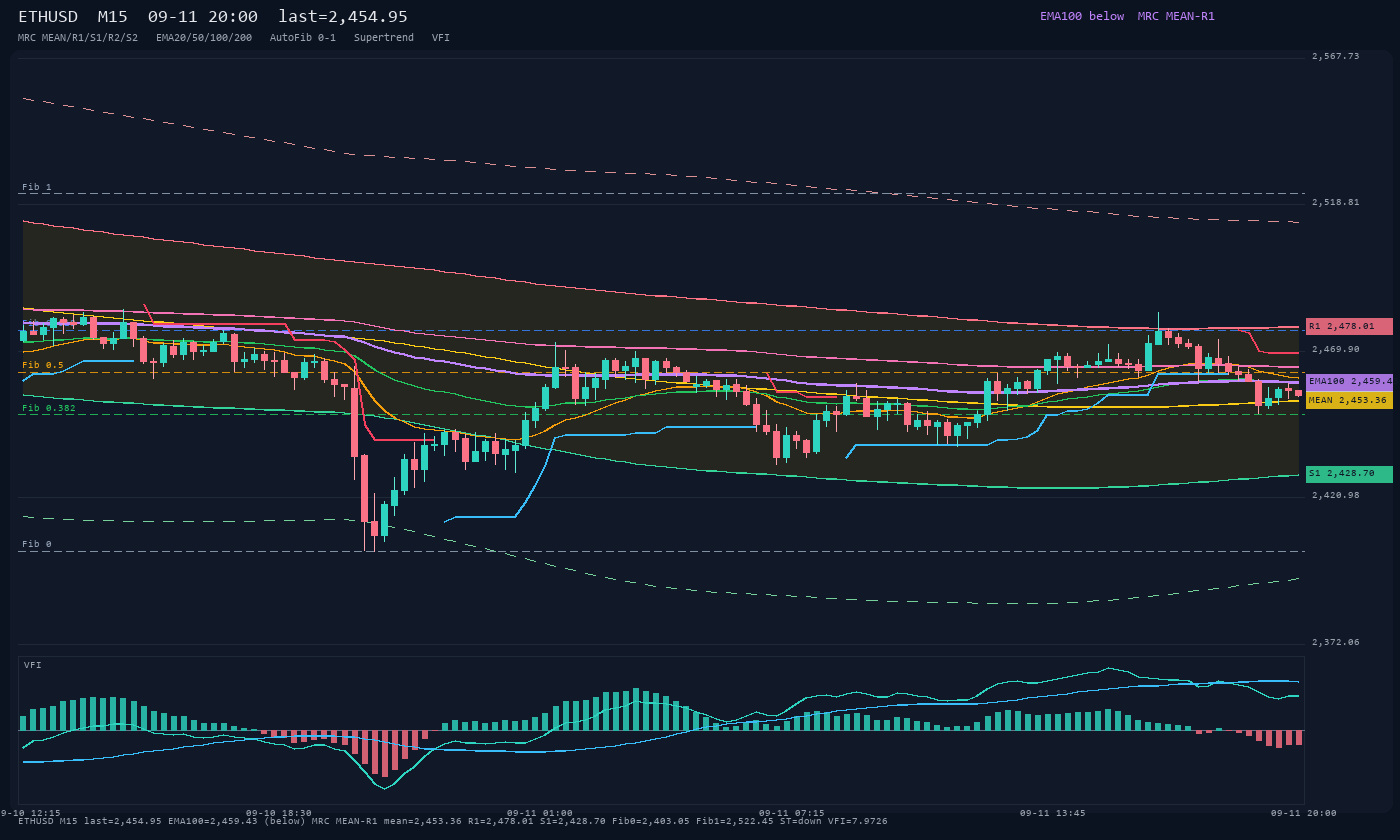1400x840 pixels.
Task: Click the MRC MEAN-R1 status text
Action: click(x=1176, y=16)
